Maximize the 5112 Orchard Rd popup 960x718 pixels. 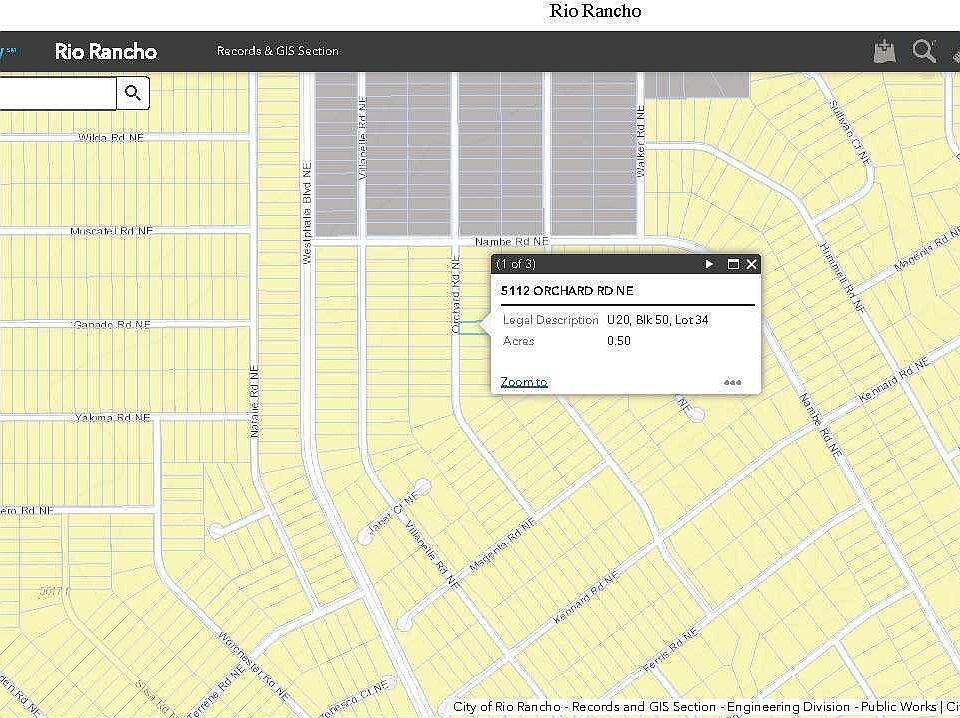tap(733, 264)
